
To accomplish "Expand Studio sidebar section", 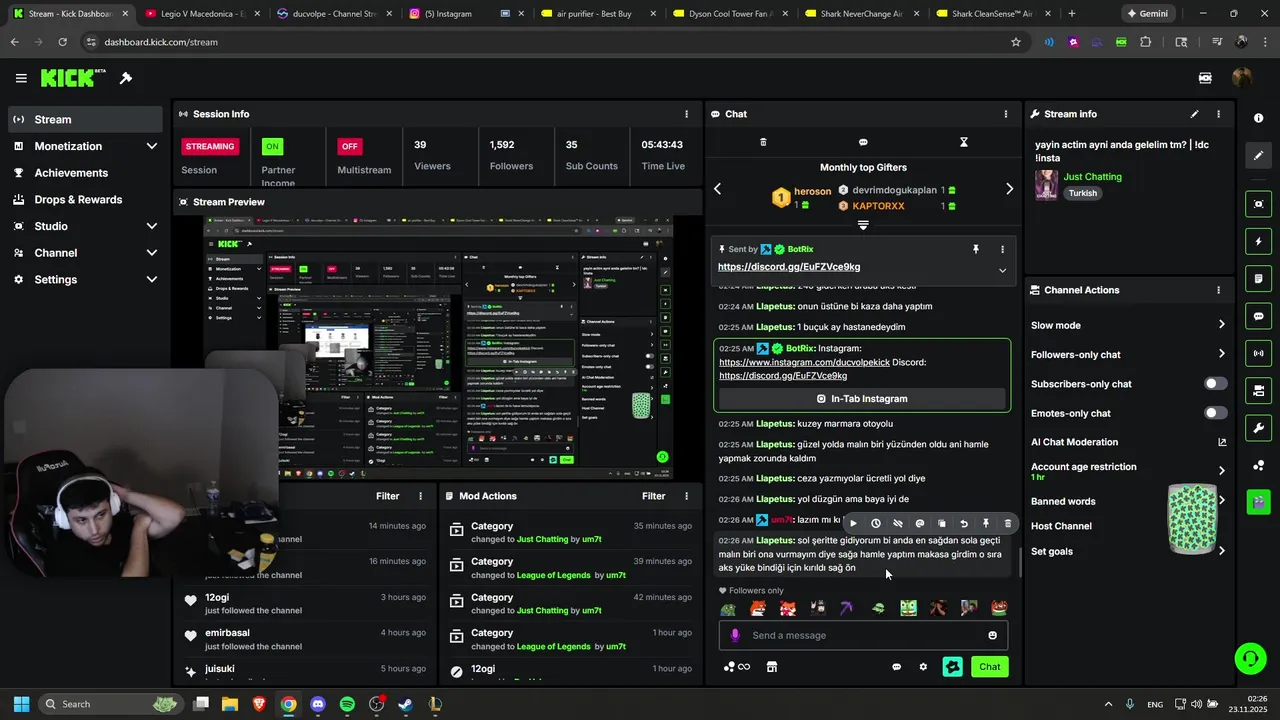I will 152,226.
